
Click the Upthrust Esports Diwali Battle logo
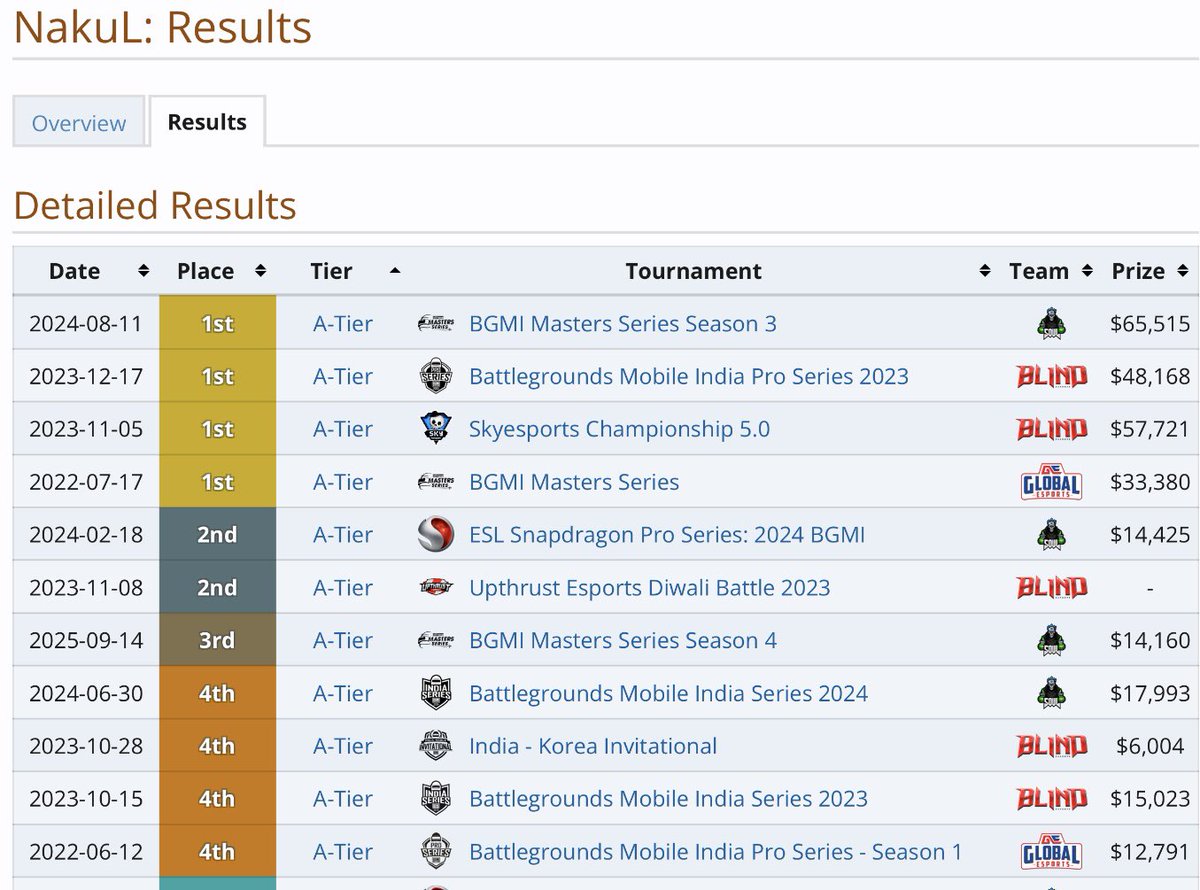click(x=436, y=588)
